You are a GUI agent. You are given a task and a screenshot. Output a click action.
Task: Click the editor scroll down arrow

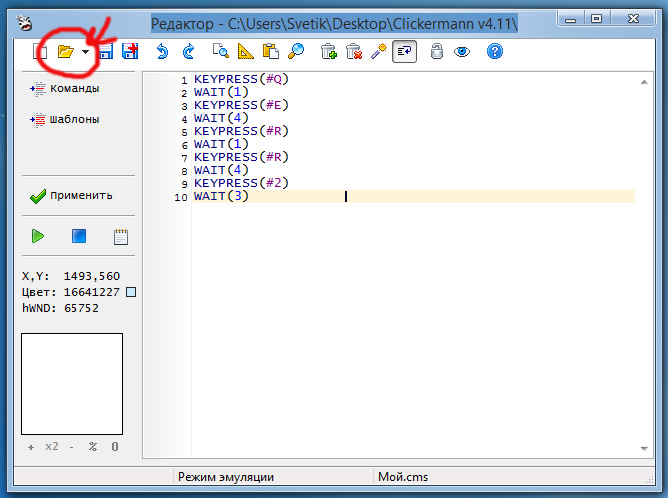click(644, 449)
